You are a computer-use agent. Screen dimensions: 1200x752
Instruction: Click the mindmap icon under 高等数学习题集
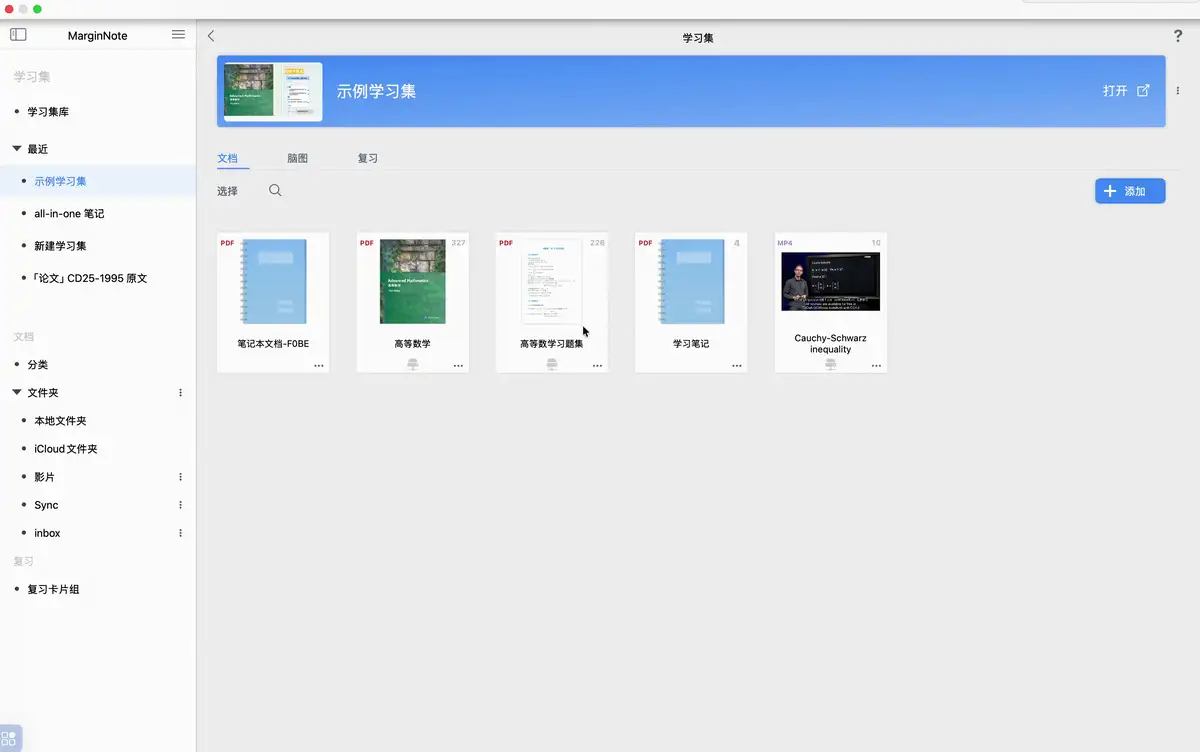click(x=552, y=366)
